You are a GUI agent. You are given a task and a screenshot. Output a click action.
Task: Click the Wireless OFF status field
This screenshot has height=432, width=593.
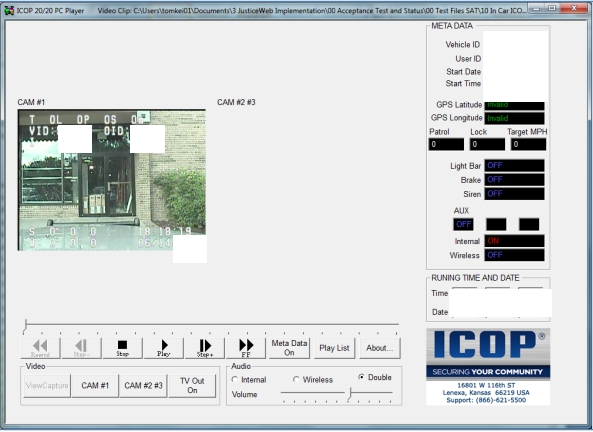(x=514, y=255)
